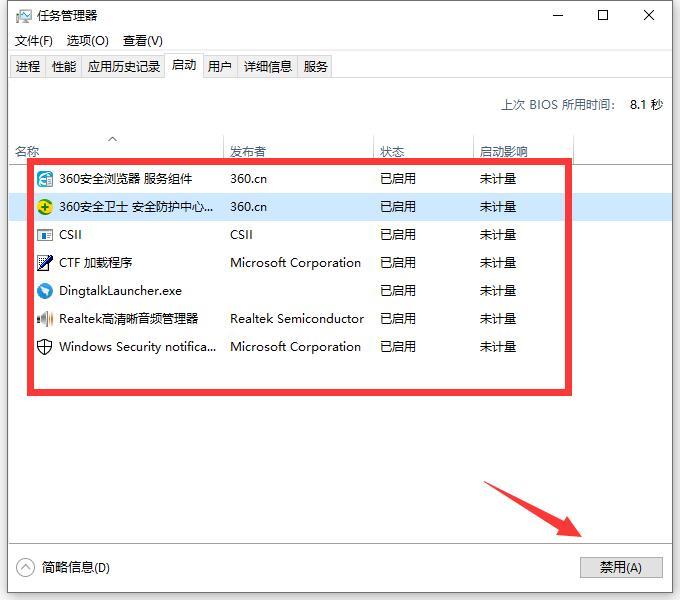Switch to the 详细信息 tab

pyautogui.click(x=268, y=66)
